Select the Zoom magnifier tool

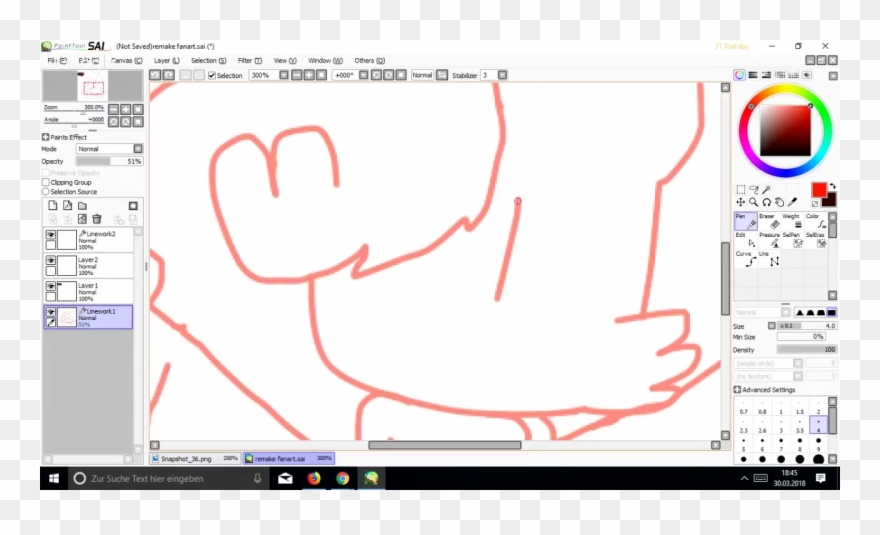[x=754, y=202]
